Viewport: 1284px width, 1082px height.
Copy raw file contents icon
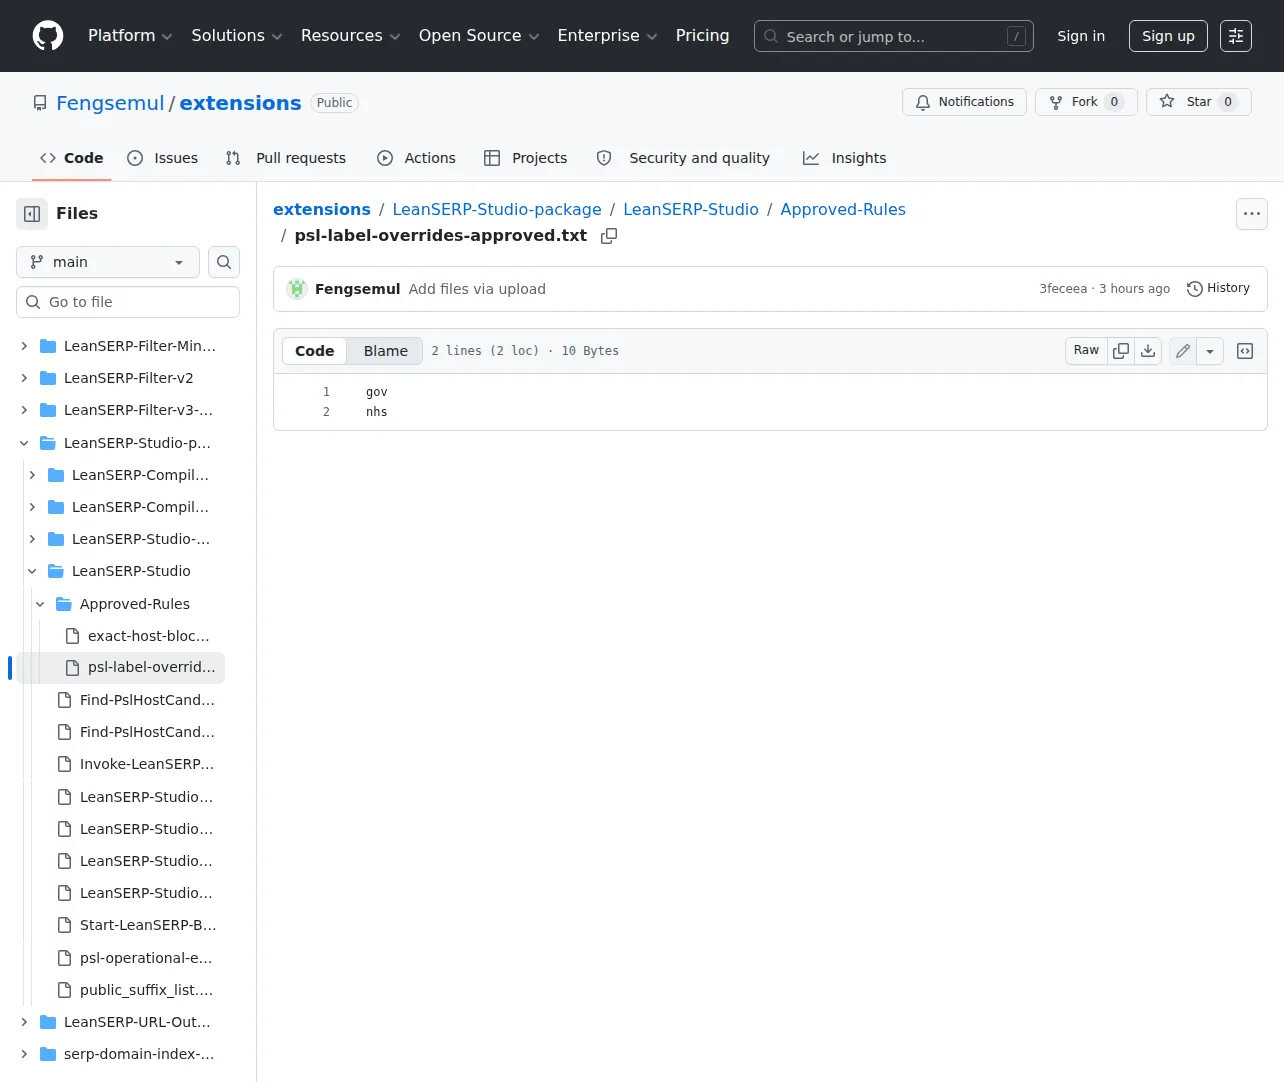click(x=1121, y=351)
